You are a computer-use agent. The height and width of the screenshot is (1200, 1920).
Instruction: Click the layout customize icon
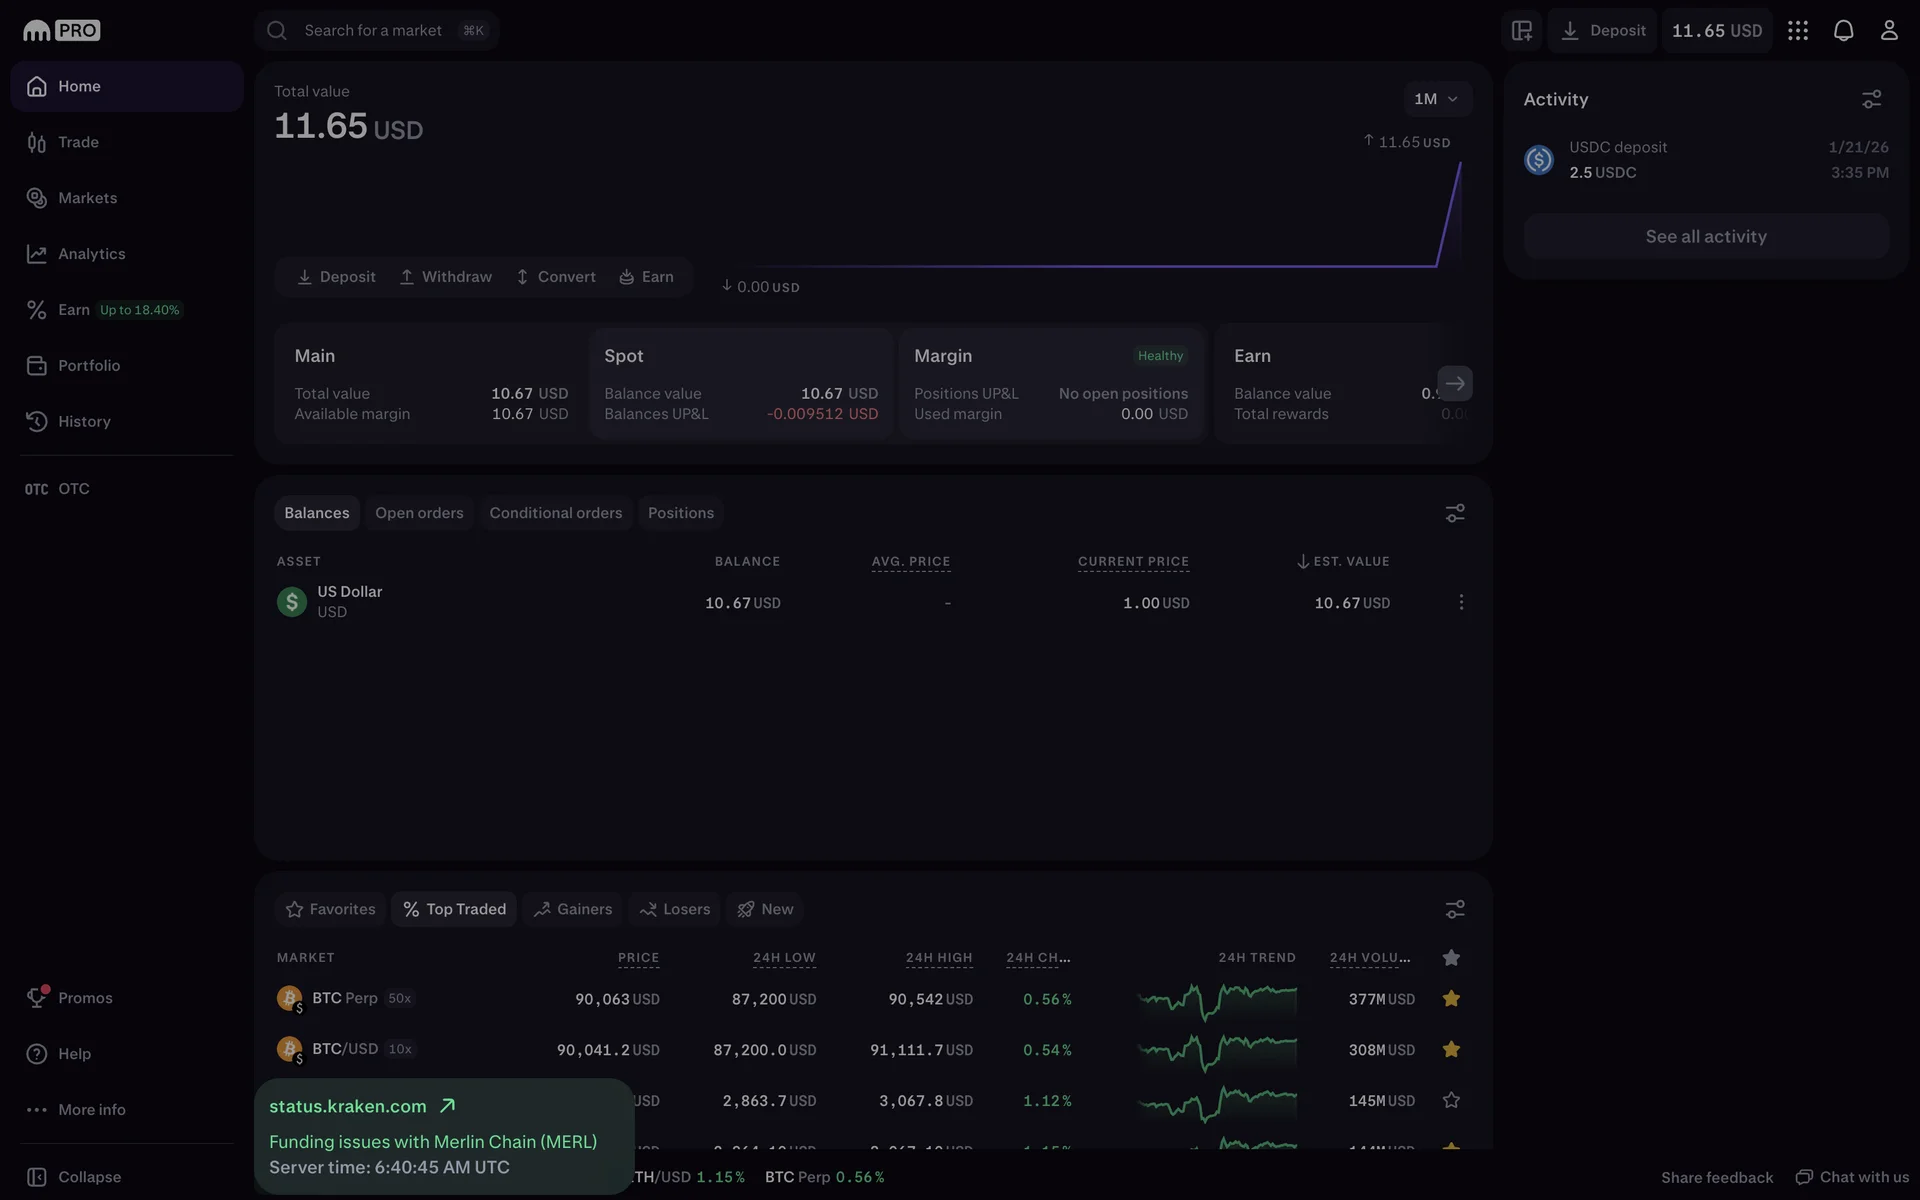(1521, 31)
